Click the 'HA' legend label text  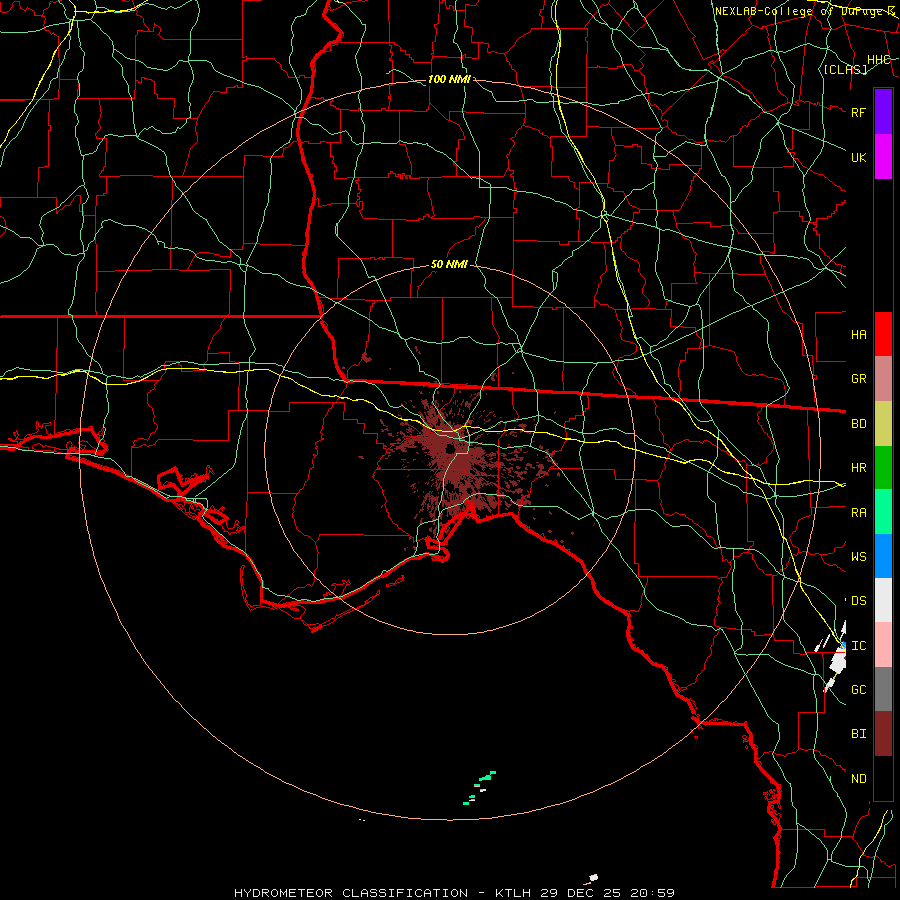[x=859, y=335]
